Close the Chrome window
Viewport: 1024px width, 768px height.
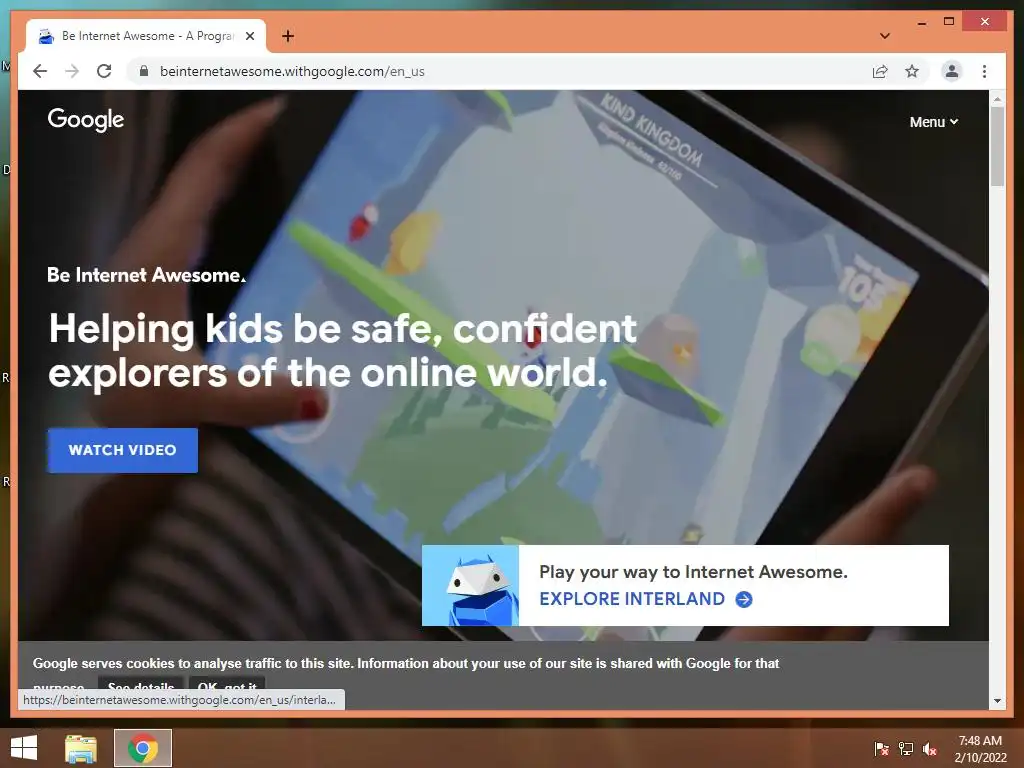985,22
